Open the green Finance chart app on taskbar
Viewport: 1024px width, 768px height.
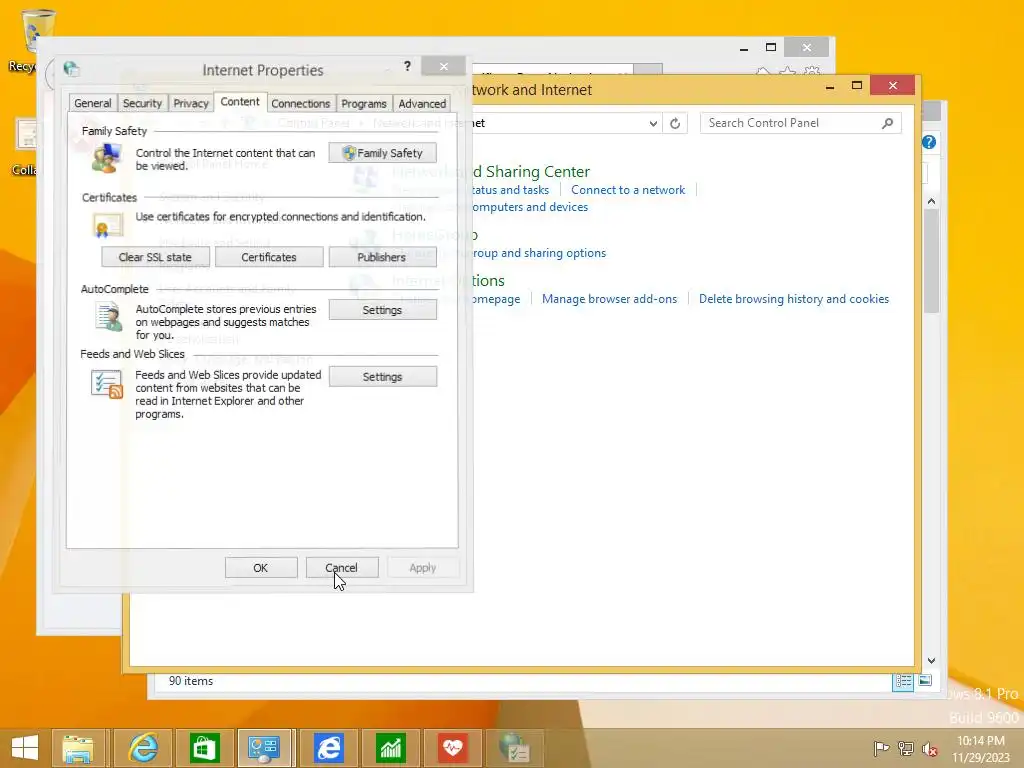click(391, 748)
